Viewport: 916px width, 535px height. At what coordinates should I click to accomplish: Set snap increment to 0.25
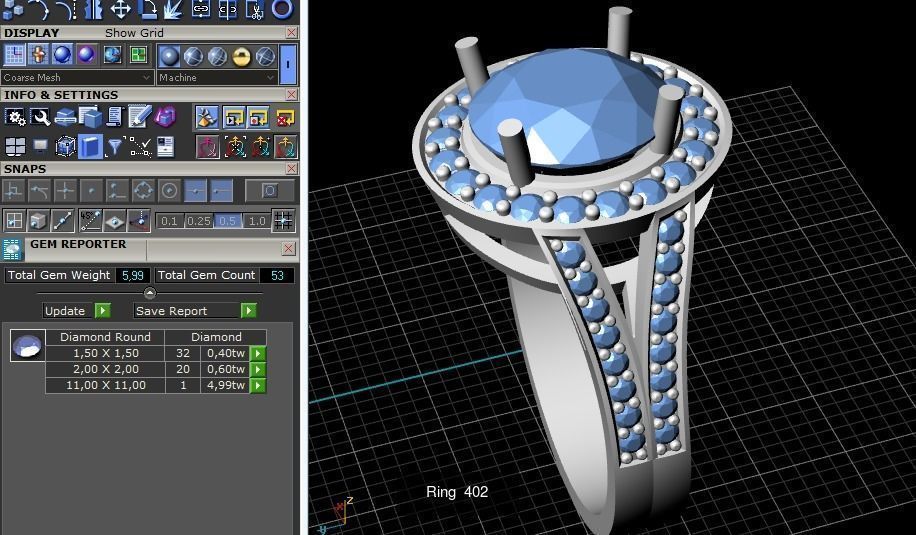pyautogui.click(x=199, y=221)
